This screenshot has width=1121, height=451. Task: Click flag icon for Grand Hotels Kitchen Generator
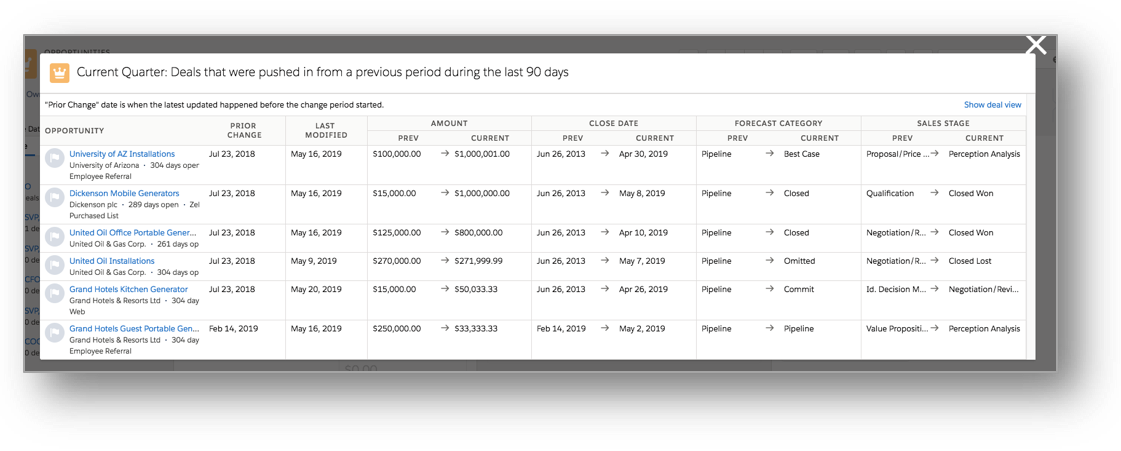click(54, 294)
